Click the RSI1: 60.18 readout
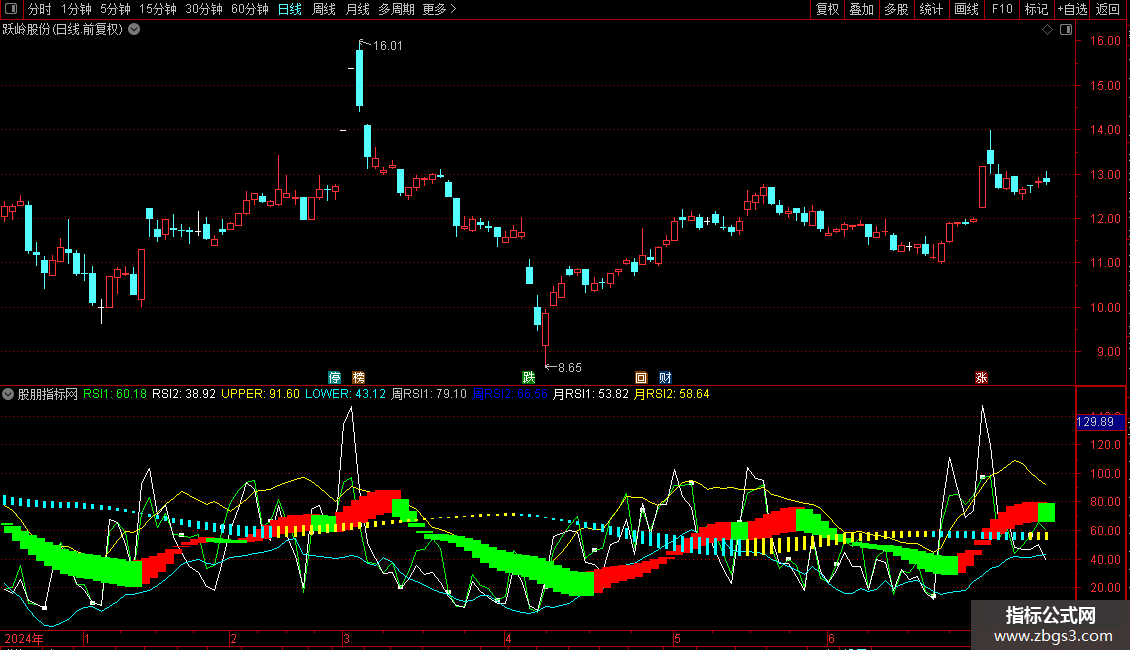This screenshot has width=1130, height=650. (115, 394)
